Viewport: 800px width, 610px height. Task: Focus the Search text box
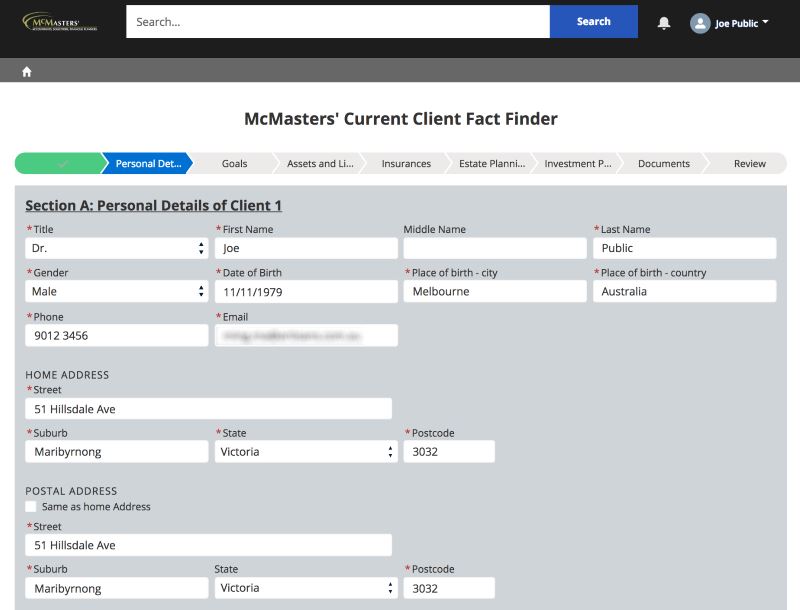338,21
